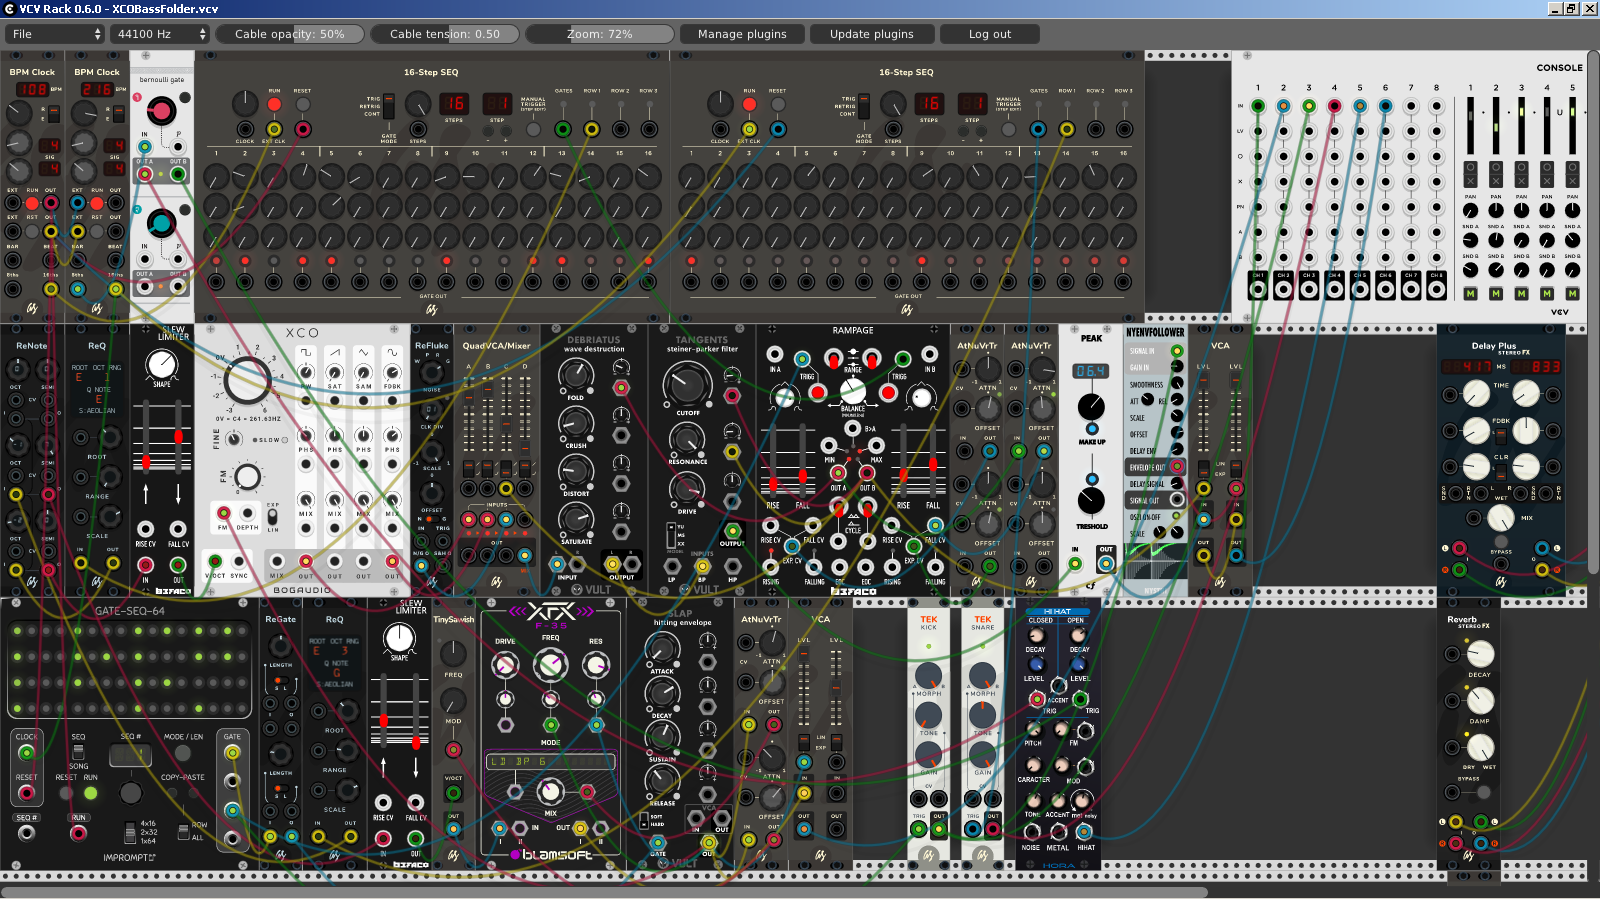This screenshot has height=900, width=1600.
Task: Click the XFX MODE display
Action: (550, 761)
